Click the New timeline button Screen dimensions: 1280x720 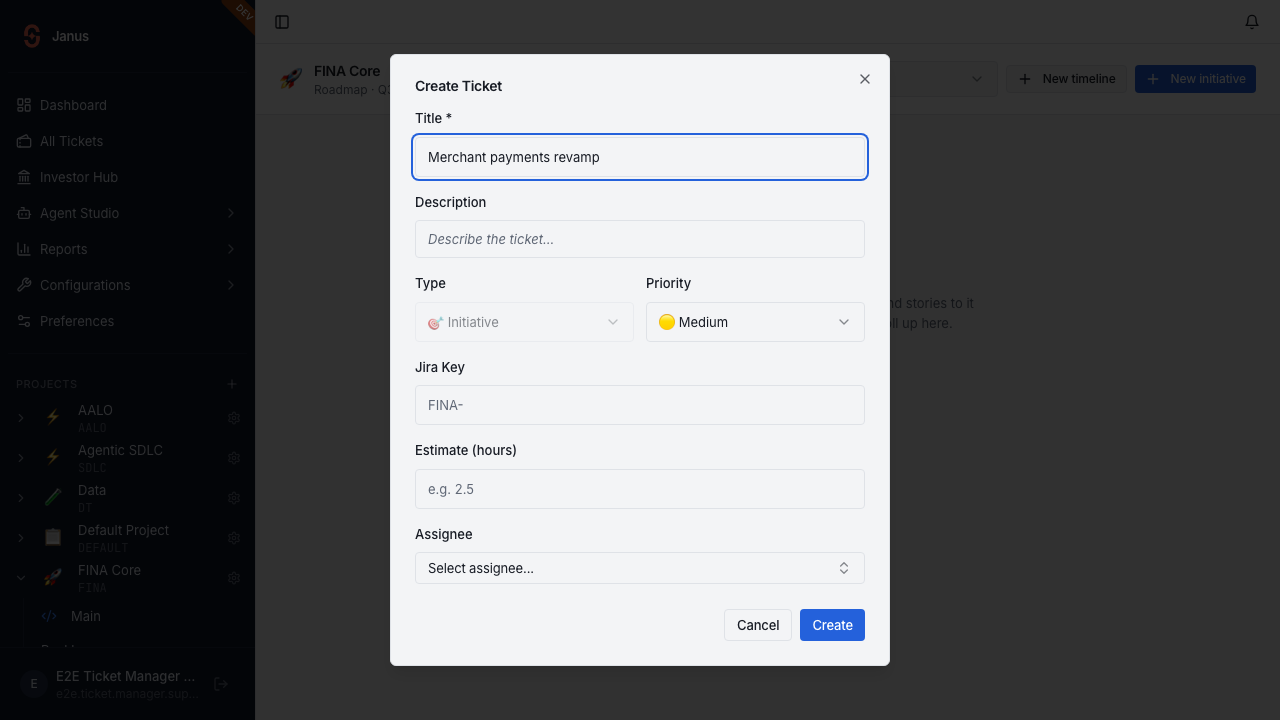pos(1066,79)
